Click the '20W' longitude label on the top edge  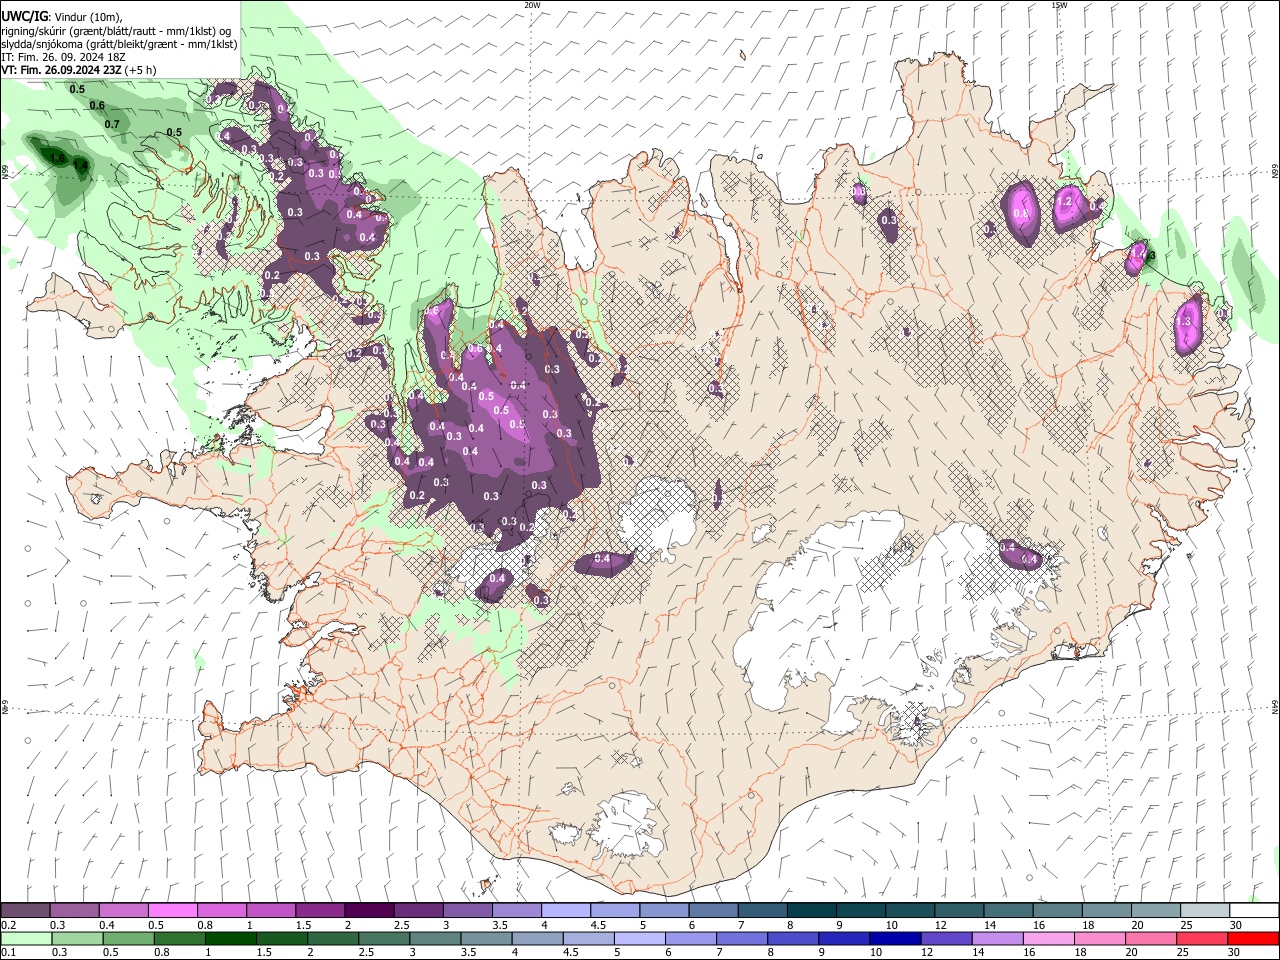532,5
